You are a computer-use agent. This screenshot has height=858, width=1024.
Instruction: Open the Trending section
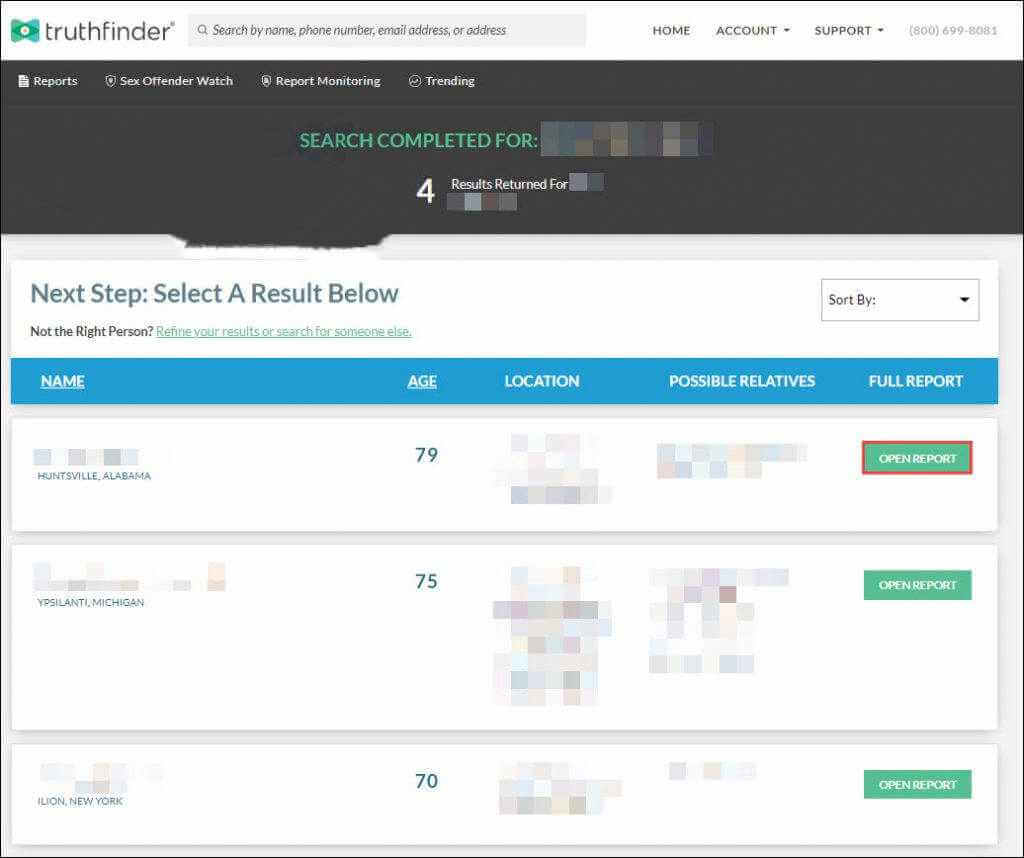(x=442, y=81)
